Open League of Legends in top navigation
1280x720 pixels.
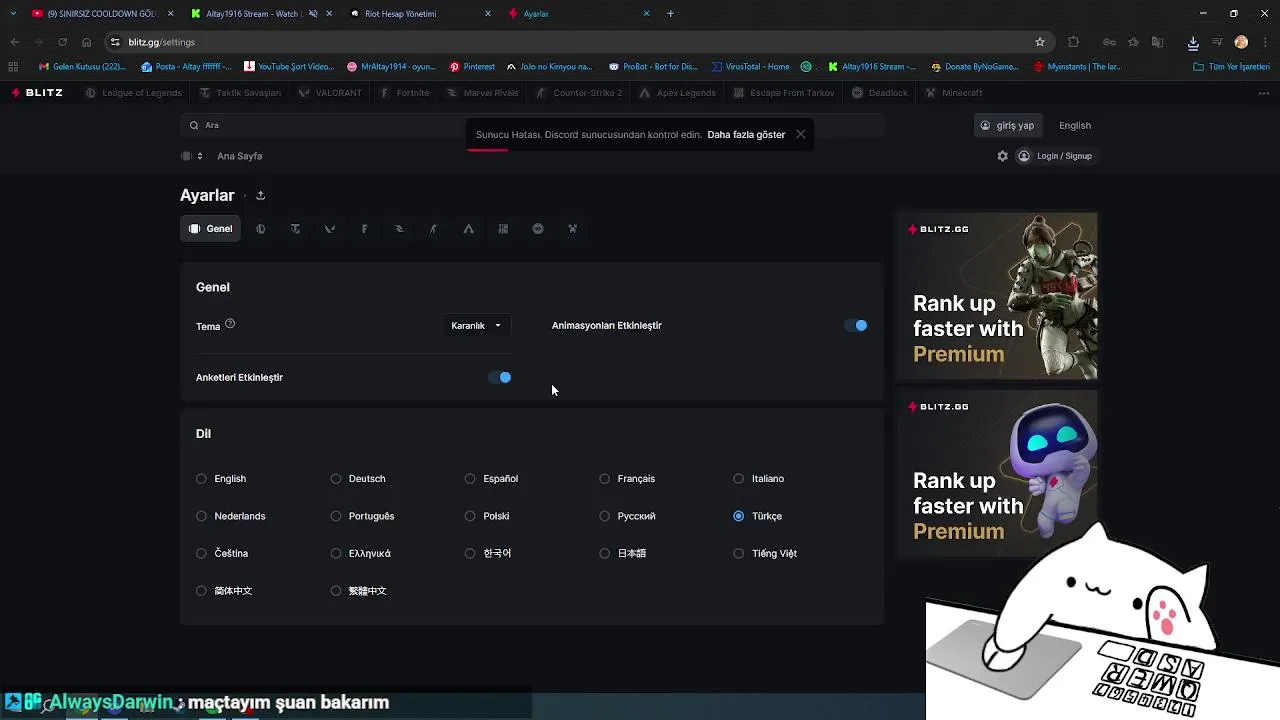pyautogui.click(x=133, y=93)
